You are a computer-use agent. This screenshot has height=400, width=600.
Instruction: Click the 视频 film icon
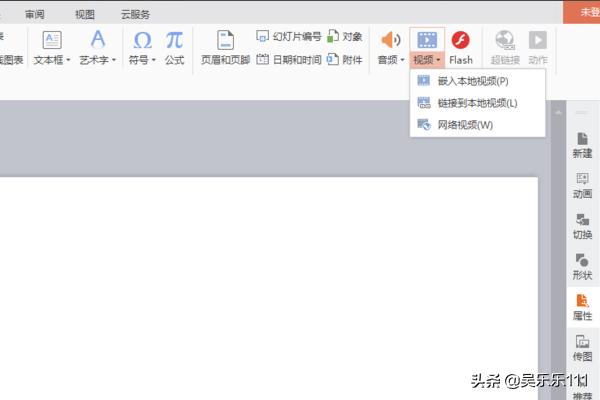(427, 40)
